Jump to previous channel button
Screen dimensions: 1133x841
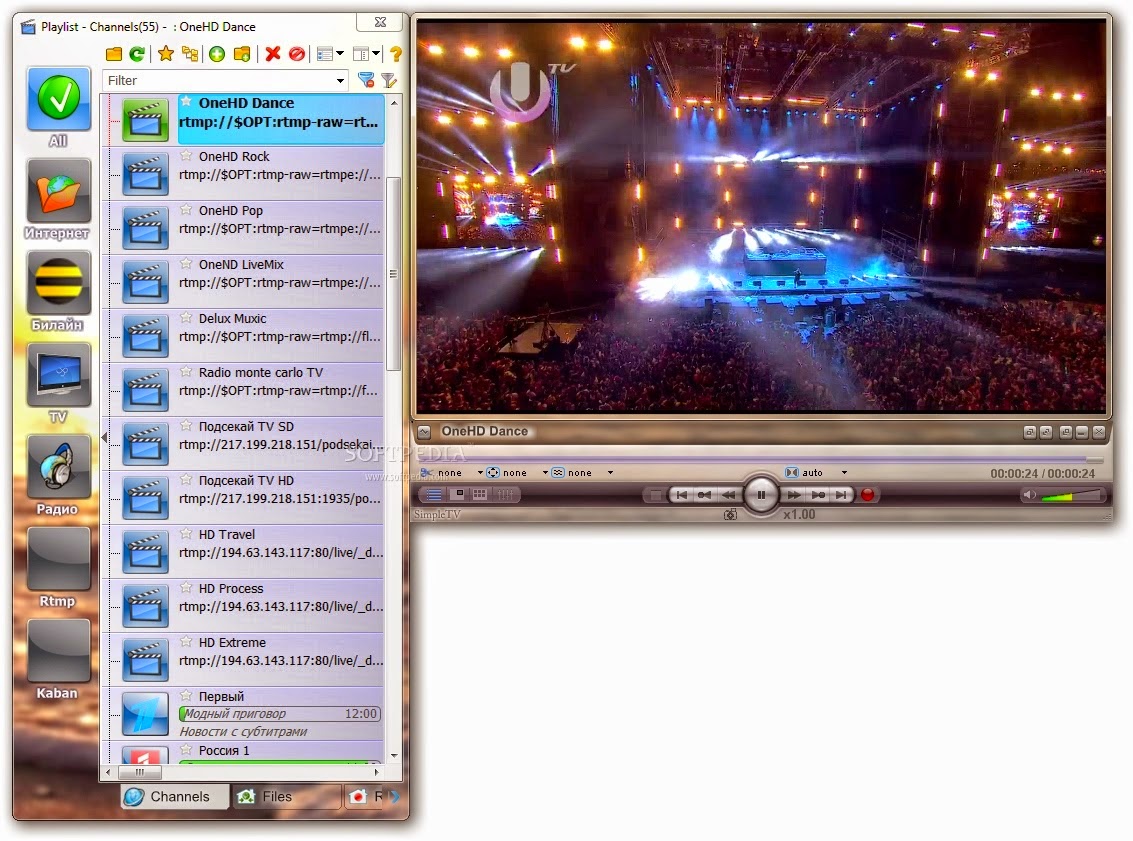(x=681, y=495)
